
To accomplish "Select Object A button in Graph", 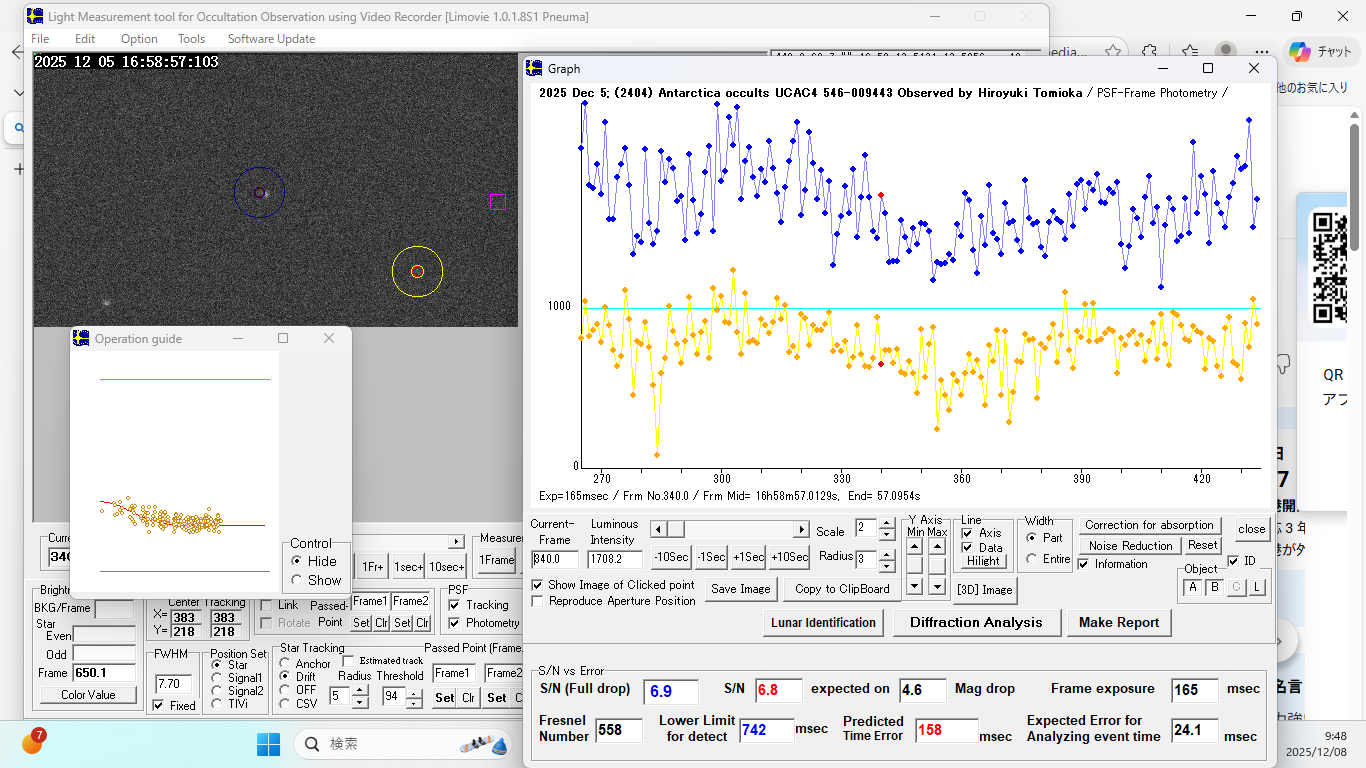I will [x=1193, y=587].
